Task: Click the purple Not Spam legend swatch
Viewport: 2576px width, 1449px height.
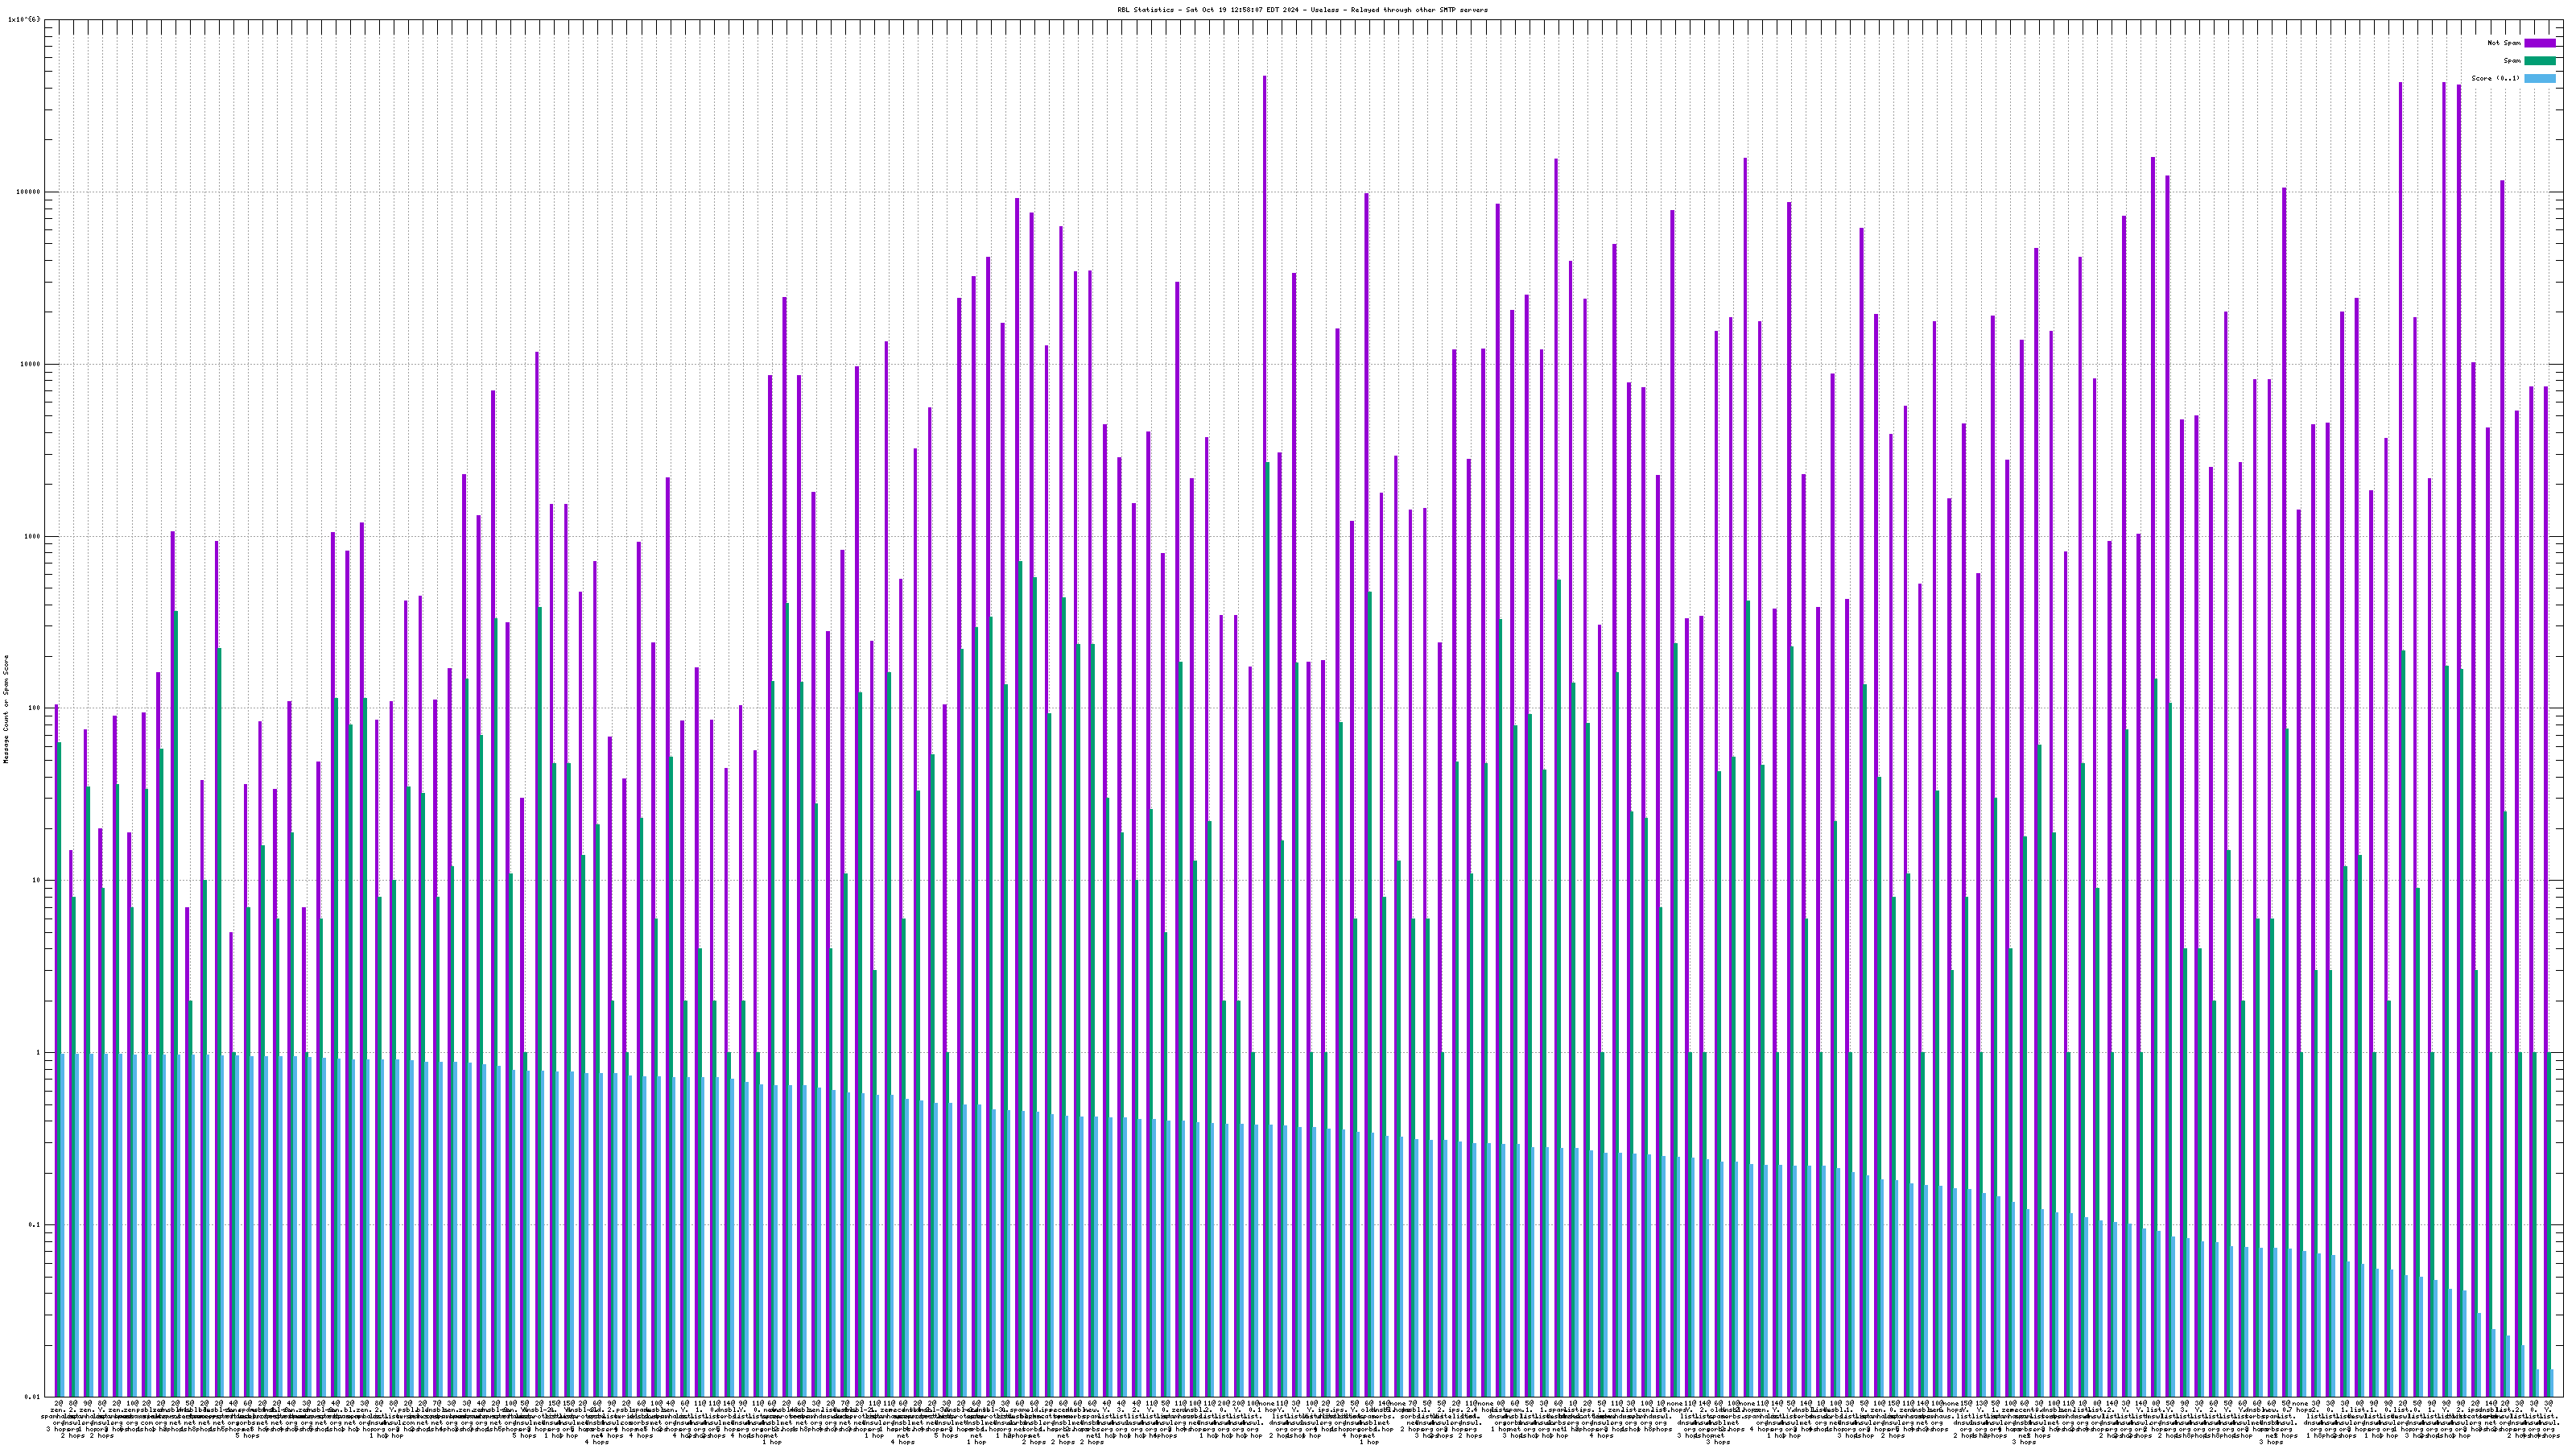Action: [x=2539, y=43]
